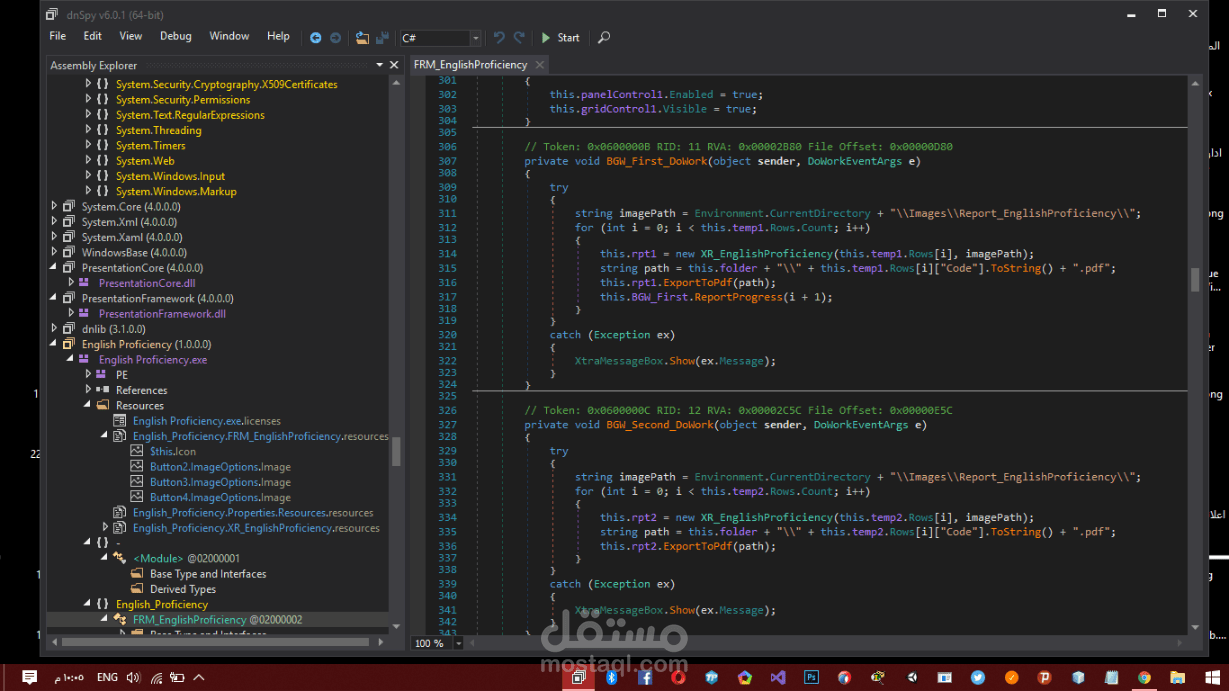This screenshot has width=1229, height=691.
Task: Select English_Proficiency.Properties.Resources.resources row
Action: click(253, 512)
